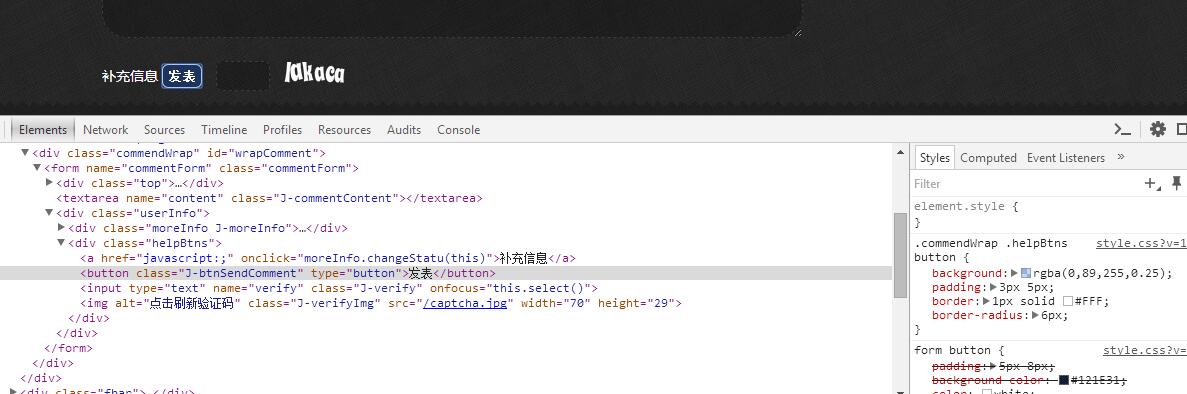The width and height of the screenshot is (1187, 394).
Task: Click the 发表 button on the page
Action: point(182,76)
